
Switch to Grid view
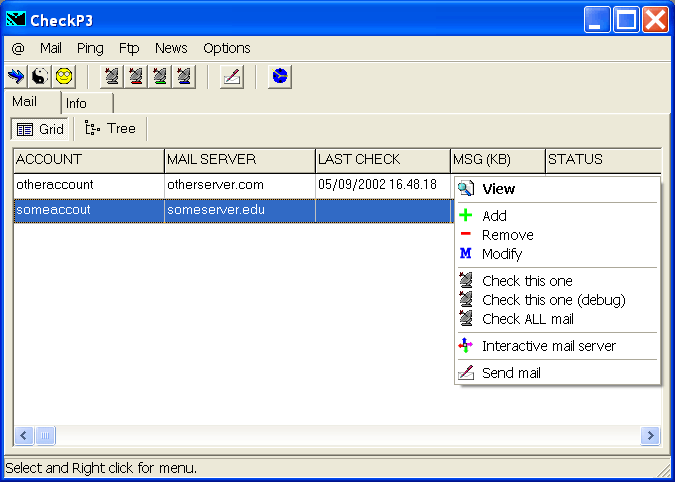click(x=40, y=129)
